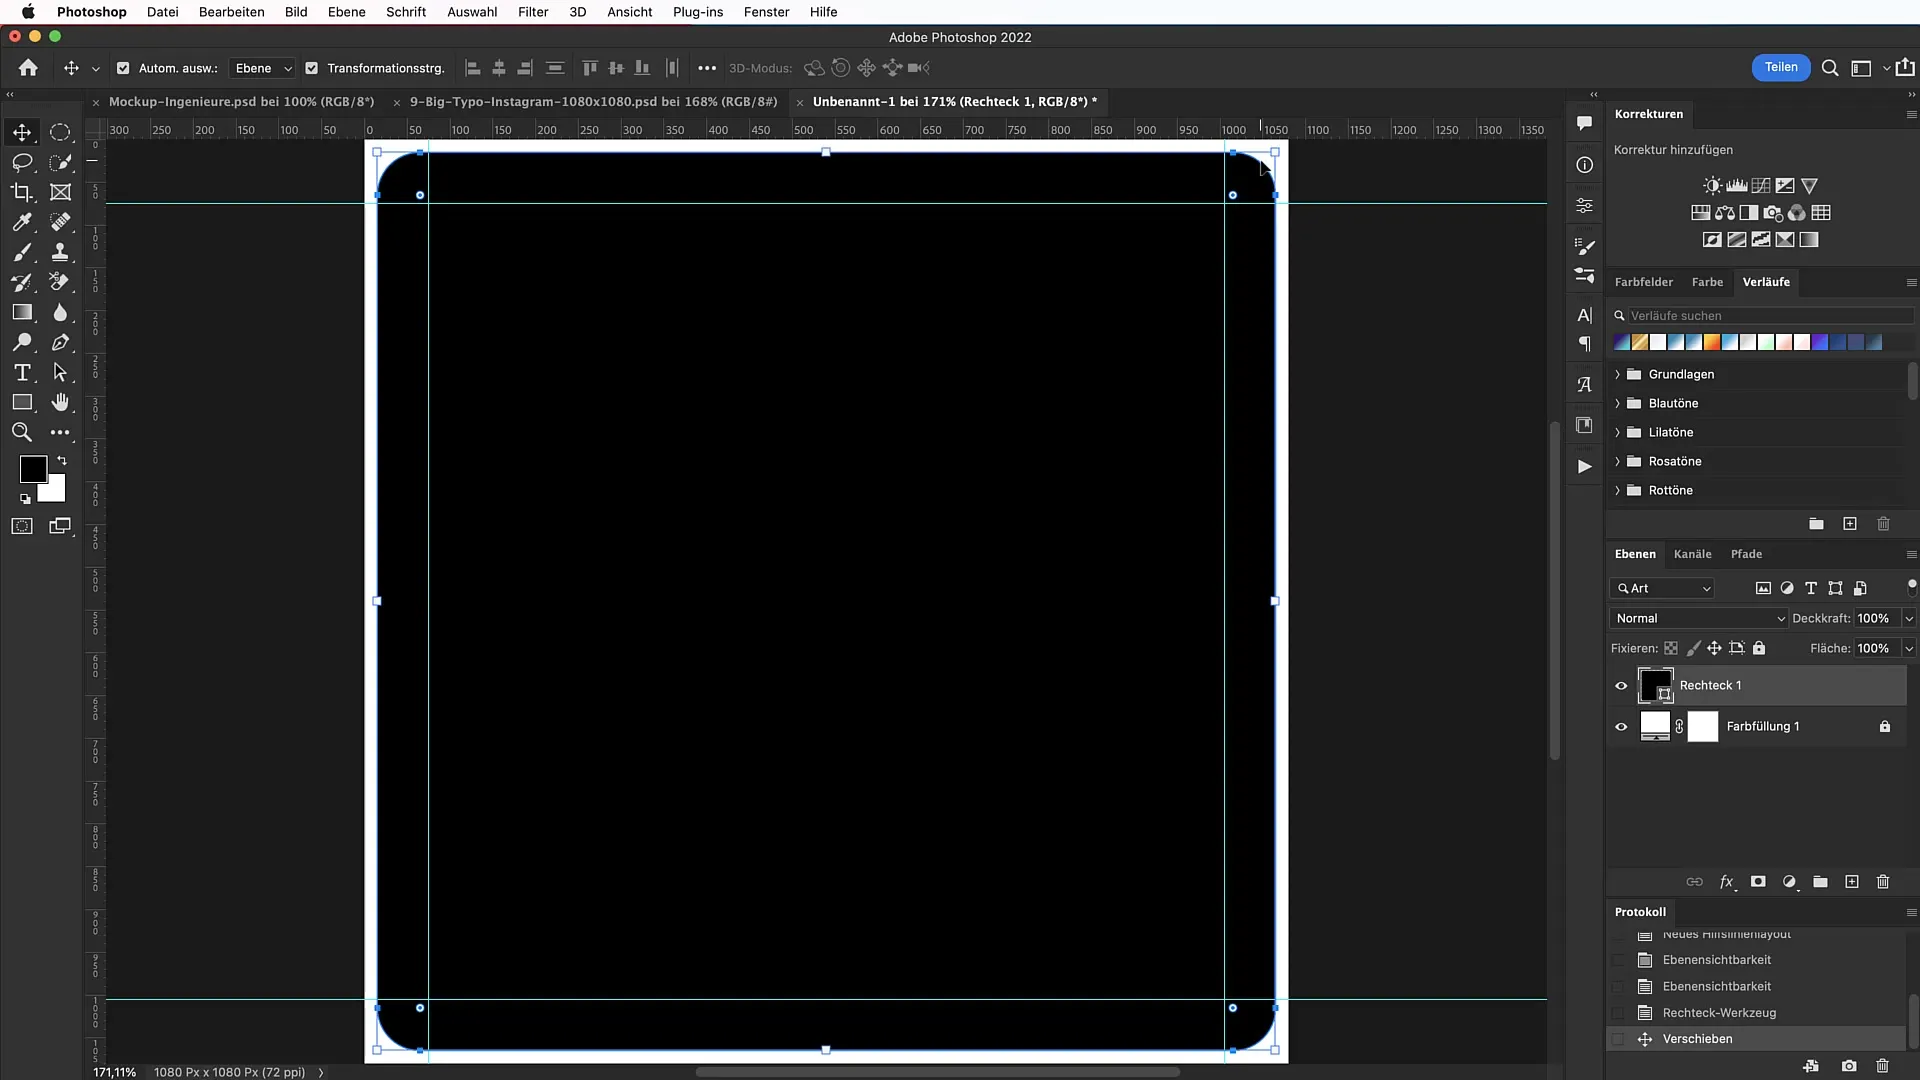Expand the Rottöne gradient folder
The width and height of the screenshot is (1920, 1080).
pos(1617,490)
